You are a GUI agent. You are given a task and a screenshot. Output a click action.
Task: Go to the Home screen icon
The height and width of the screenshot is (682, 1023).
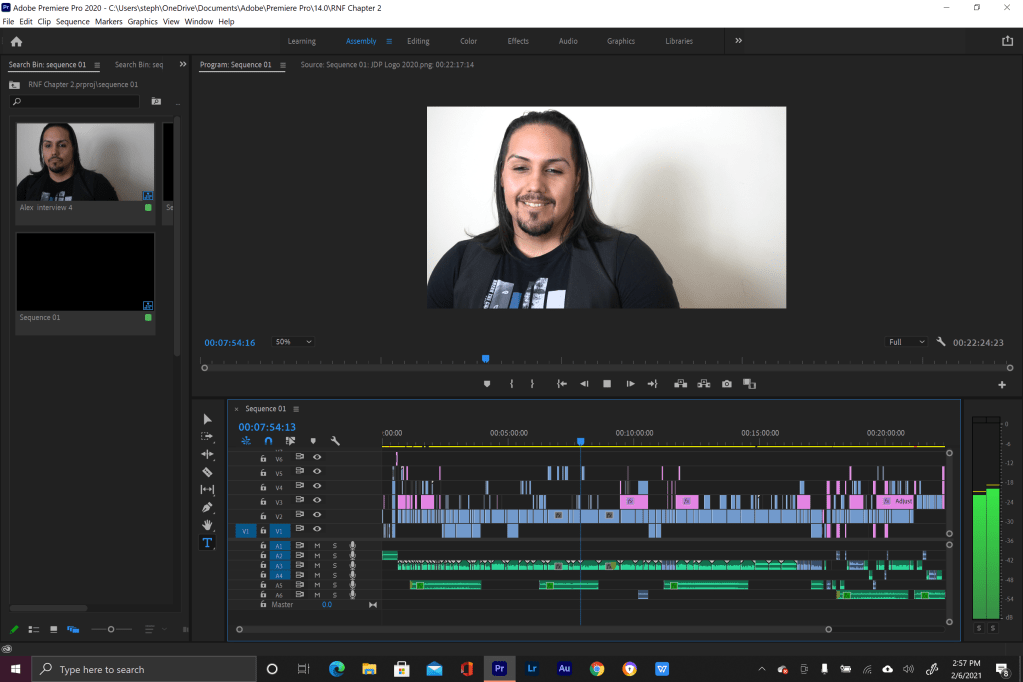[16, 41]
